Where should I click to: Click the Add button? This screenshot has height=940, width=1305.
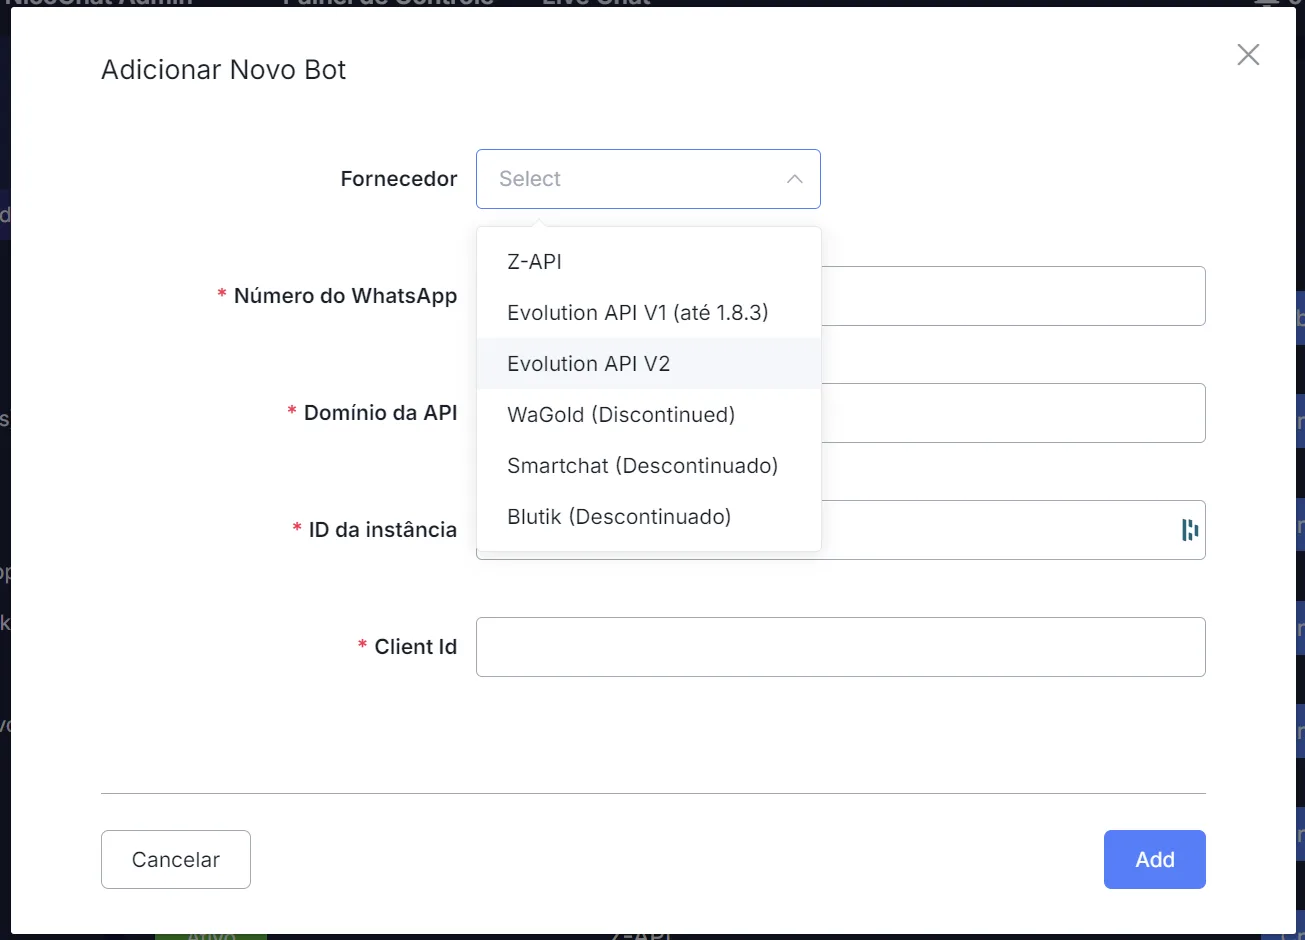pyautogui.click(x=1155, y=859)
